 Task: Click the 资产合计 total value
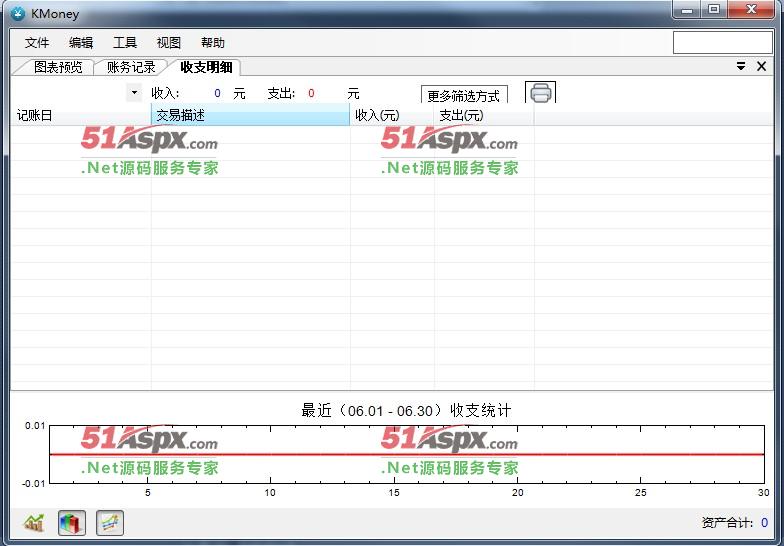[x=764, y=523]
